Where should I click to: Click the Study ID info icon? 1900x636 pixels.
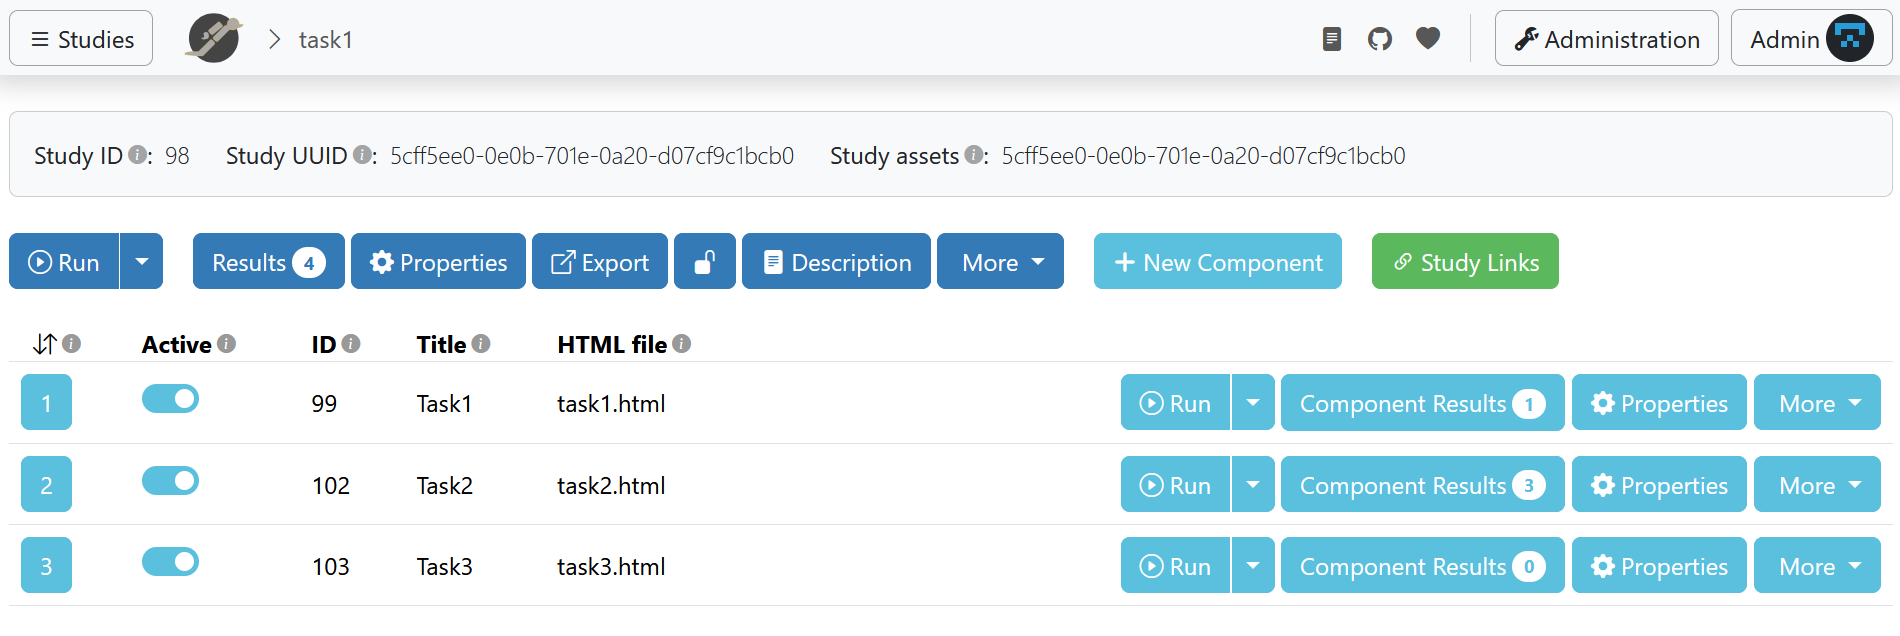137,155
